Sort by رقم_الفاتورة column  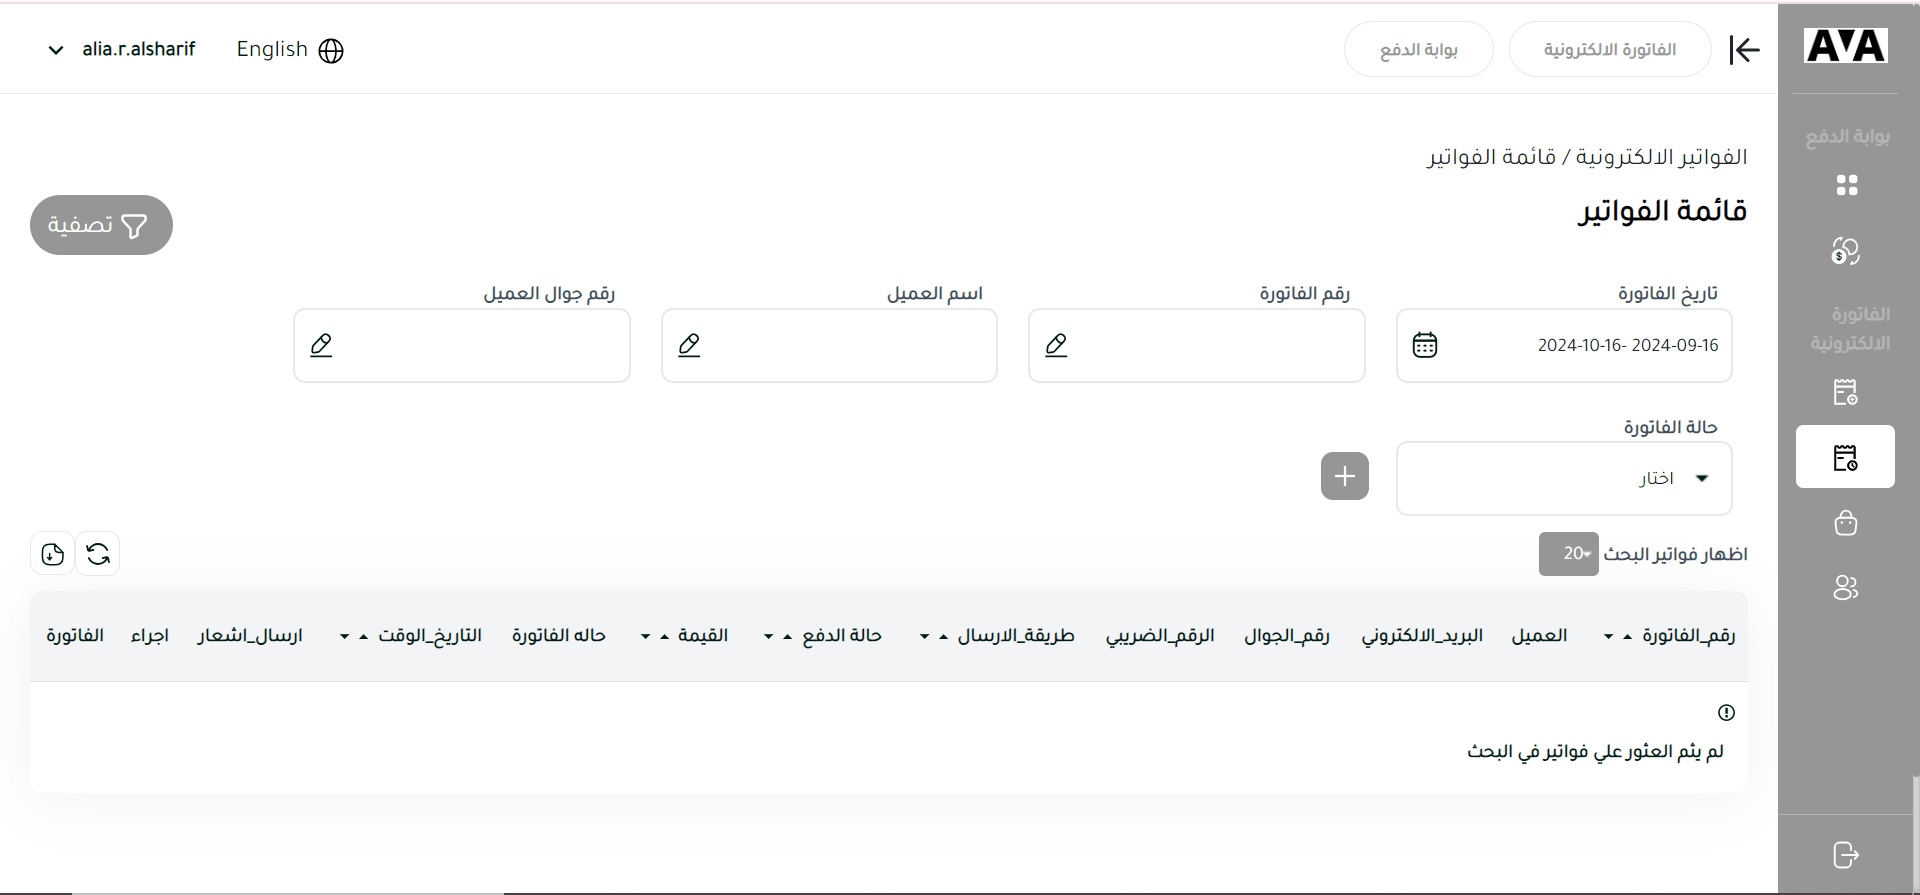(1670, 636)
